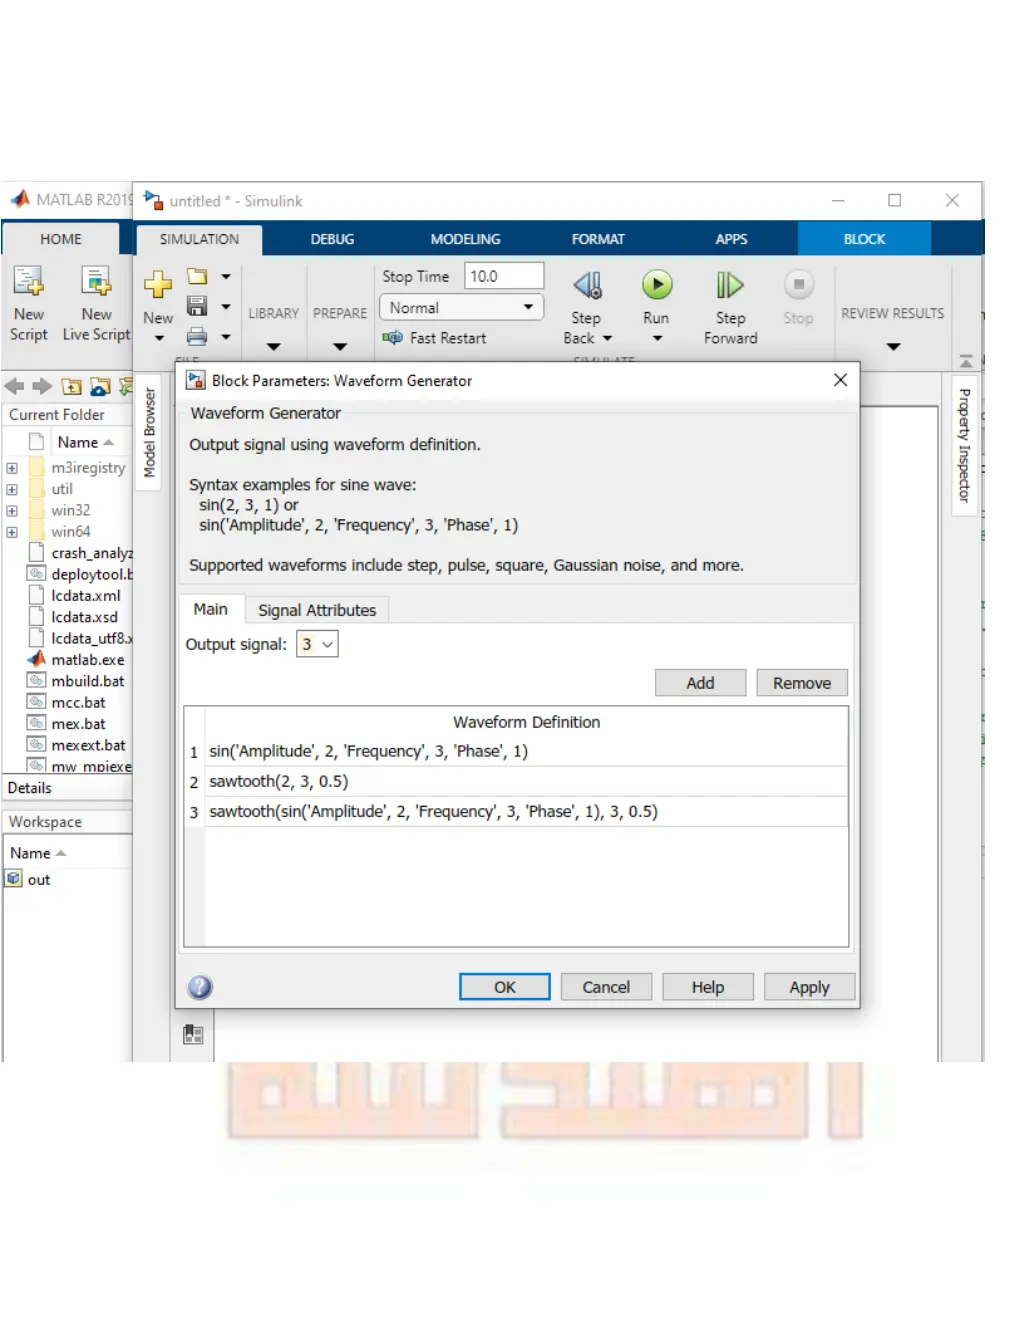Image resolution: width=1024 pixels, height=1325 pixels.
Task: Select waveform row 2 sawtooth(2, 3, 0.5)
Action: (527, 781)
